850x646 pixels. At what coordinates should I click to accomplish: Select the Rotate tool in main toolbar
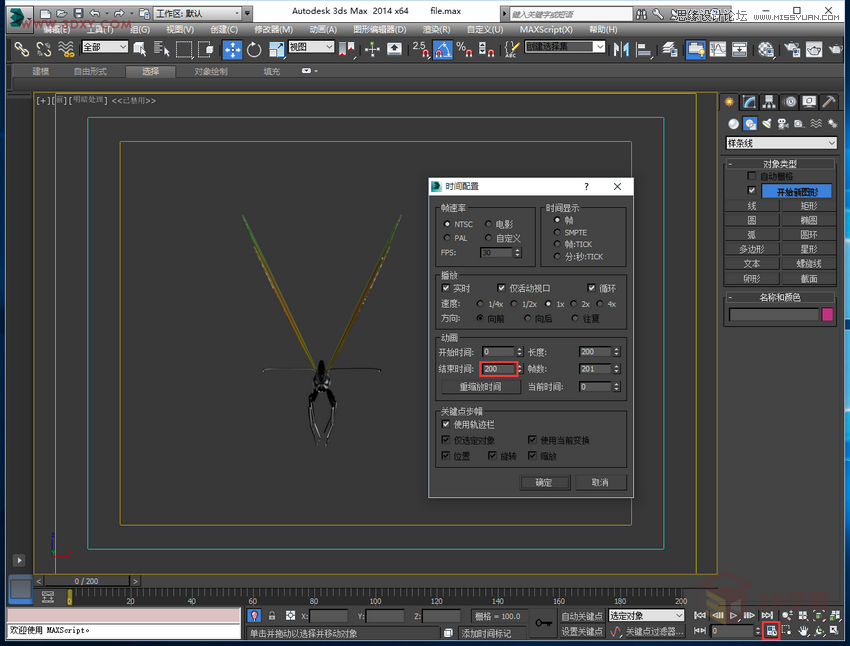[254, 49]
